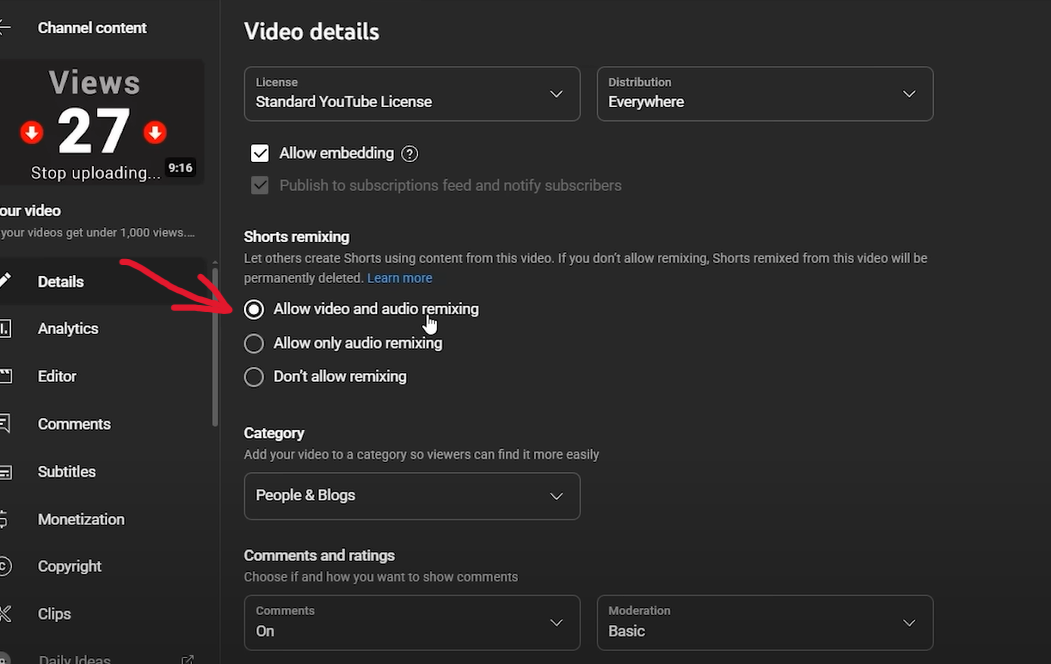This screenshot has width=1051, height=664.
Task: Uncheck the Allow embedding checkbox
Action: (x=260, y=153)
